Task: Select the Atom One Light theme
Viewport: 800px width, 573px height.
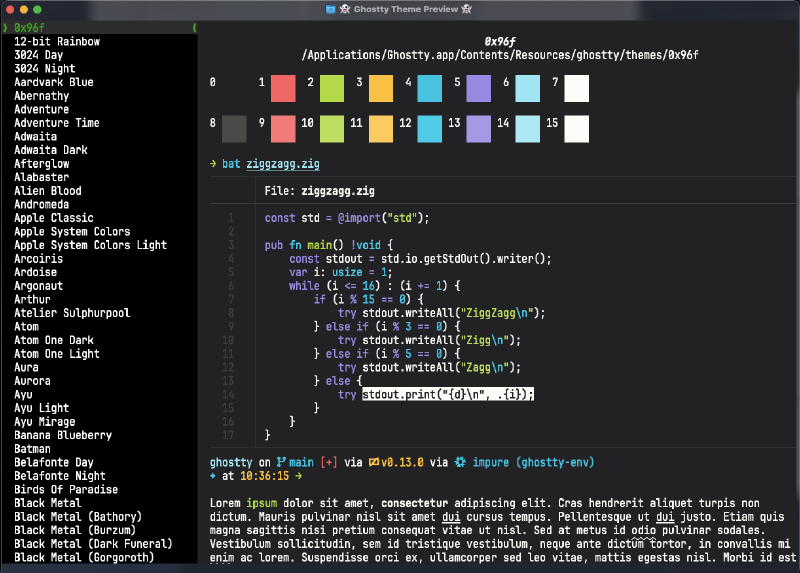Action: 57,354
